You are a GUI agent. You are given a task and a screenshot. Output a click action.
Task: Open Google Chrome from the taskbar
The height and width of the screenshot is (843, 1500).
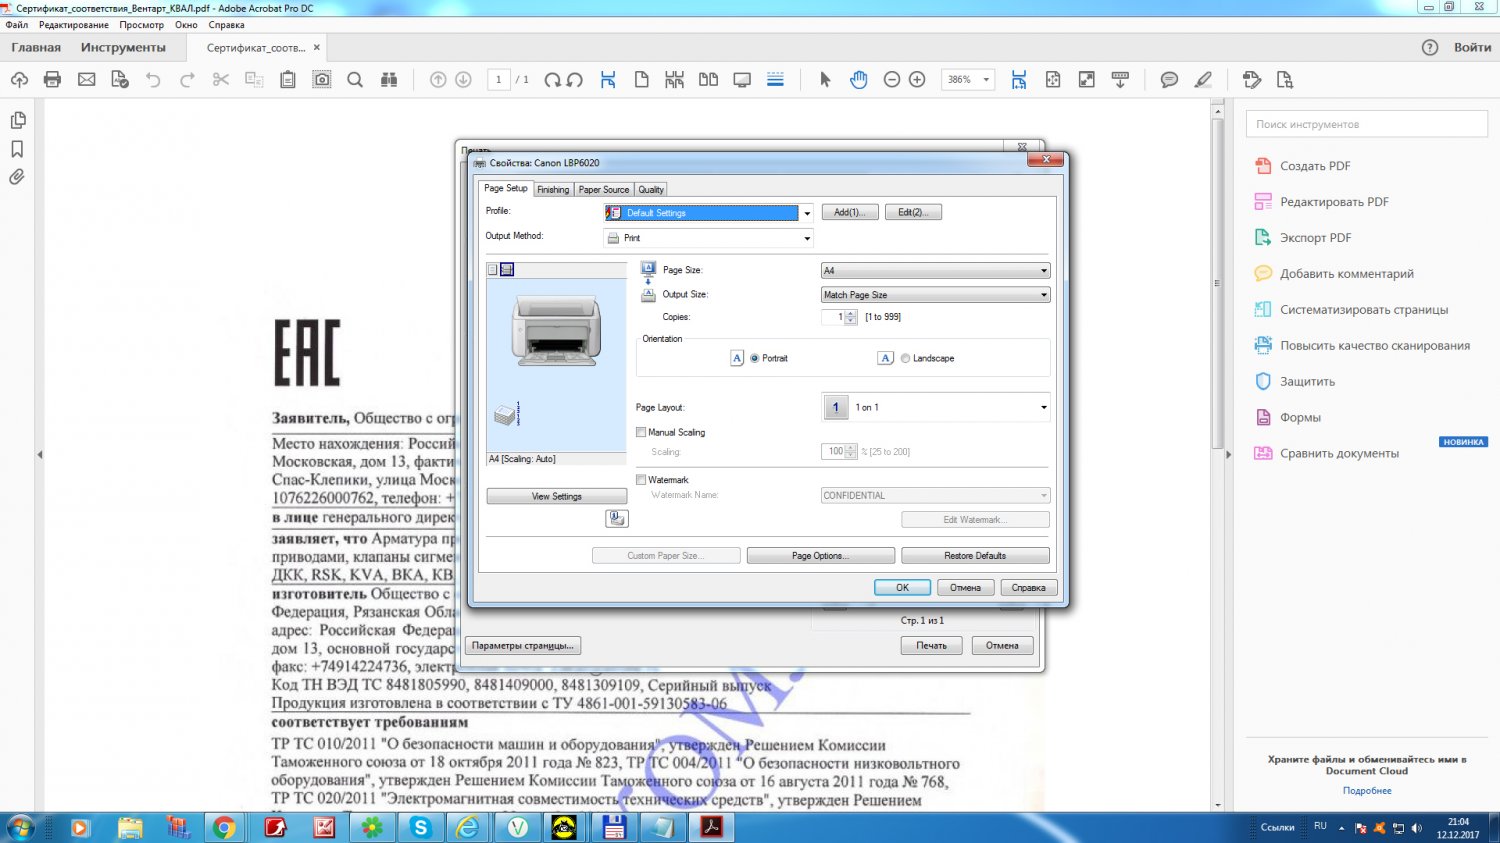pos(225,827)
